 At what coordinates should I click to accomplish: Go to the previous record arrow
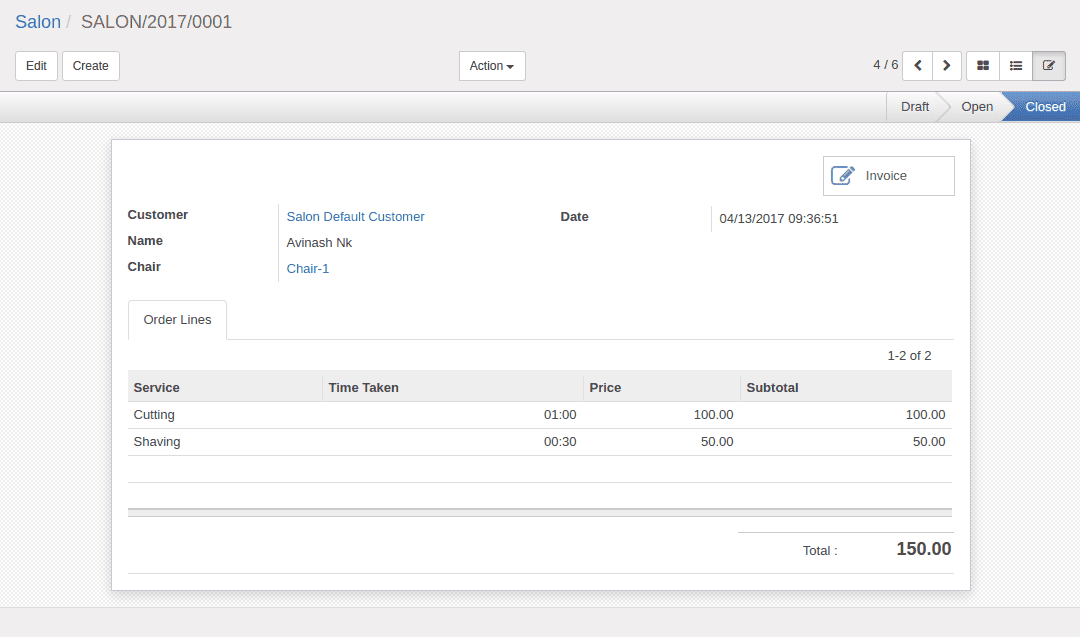(917, 66)
